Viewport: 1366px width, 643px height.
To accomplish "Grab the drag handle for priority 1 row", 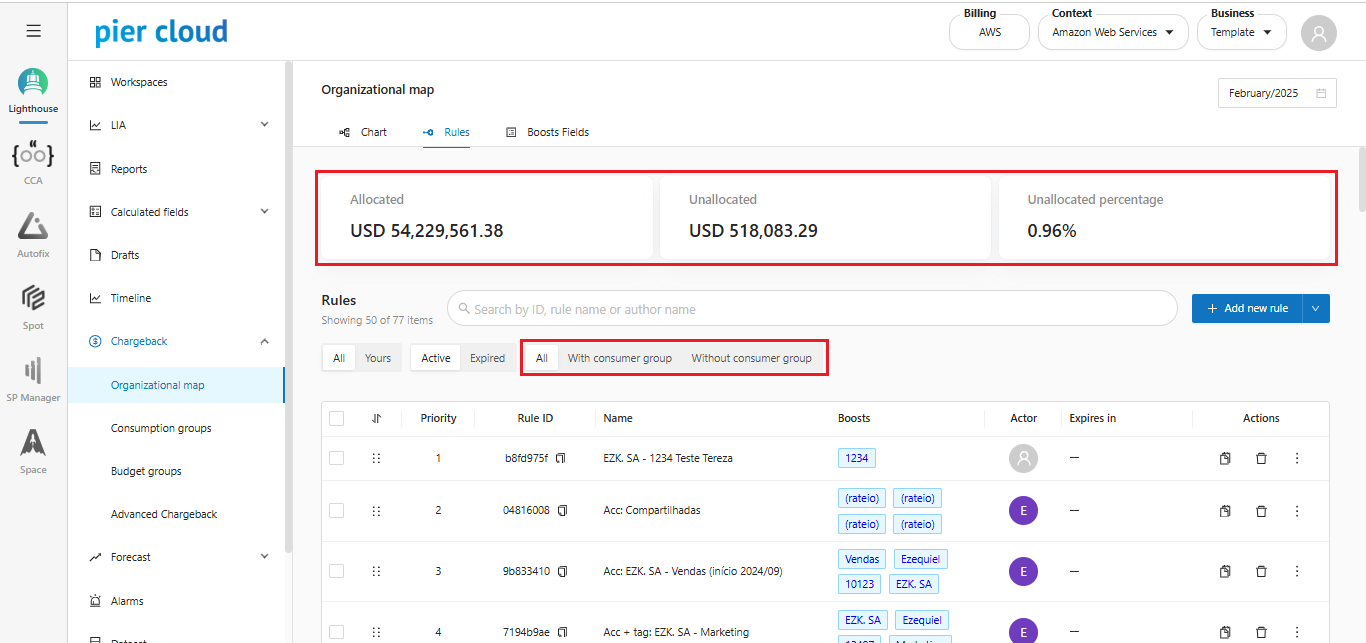I will [x=376, y=458].
